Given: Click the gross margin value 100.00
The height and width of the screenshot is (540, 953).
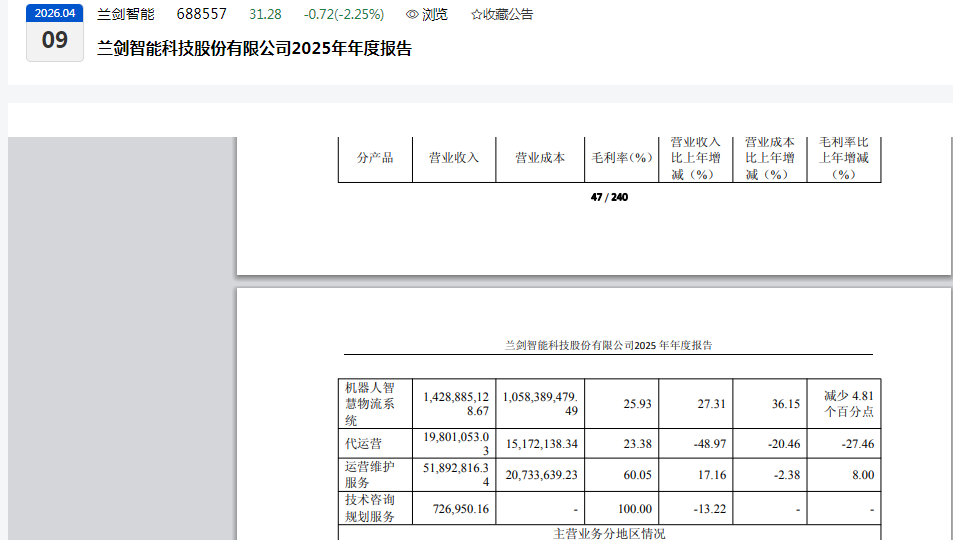Looking at the screenshot, I should coord(635,509).
